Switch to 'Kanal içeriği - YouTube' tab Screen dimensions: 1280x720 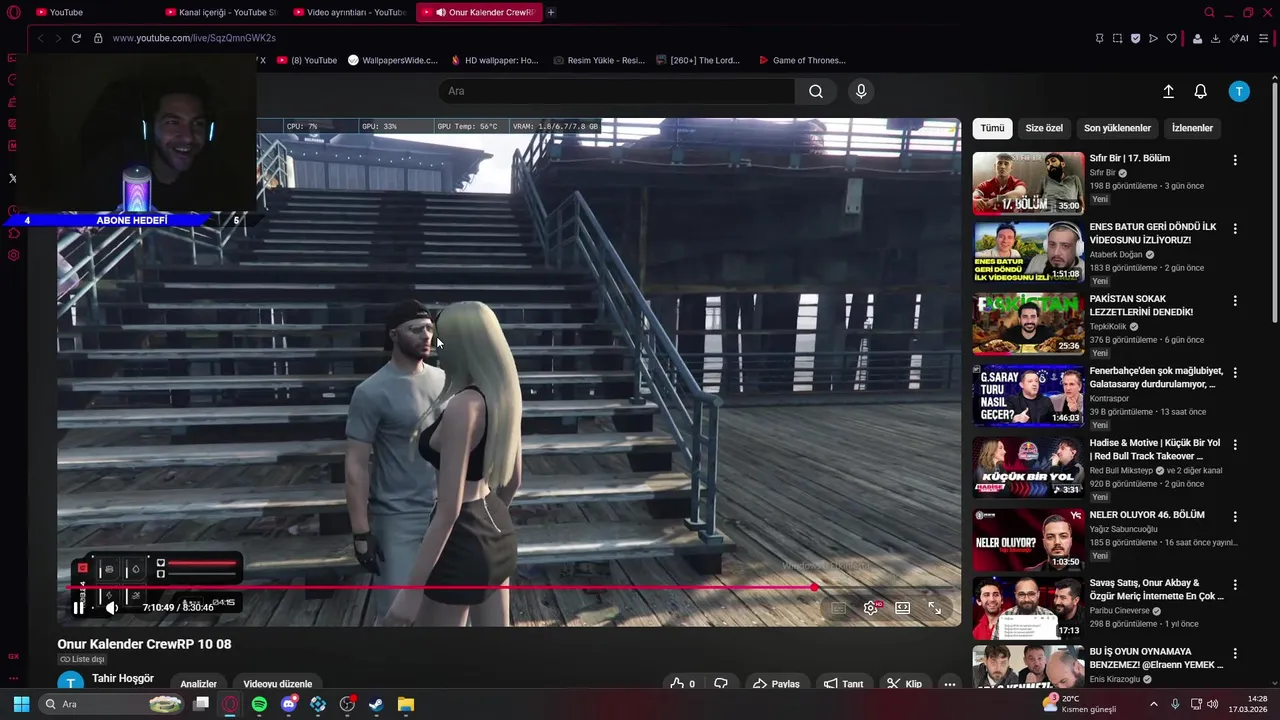(x=220, y=12)
